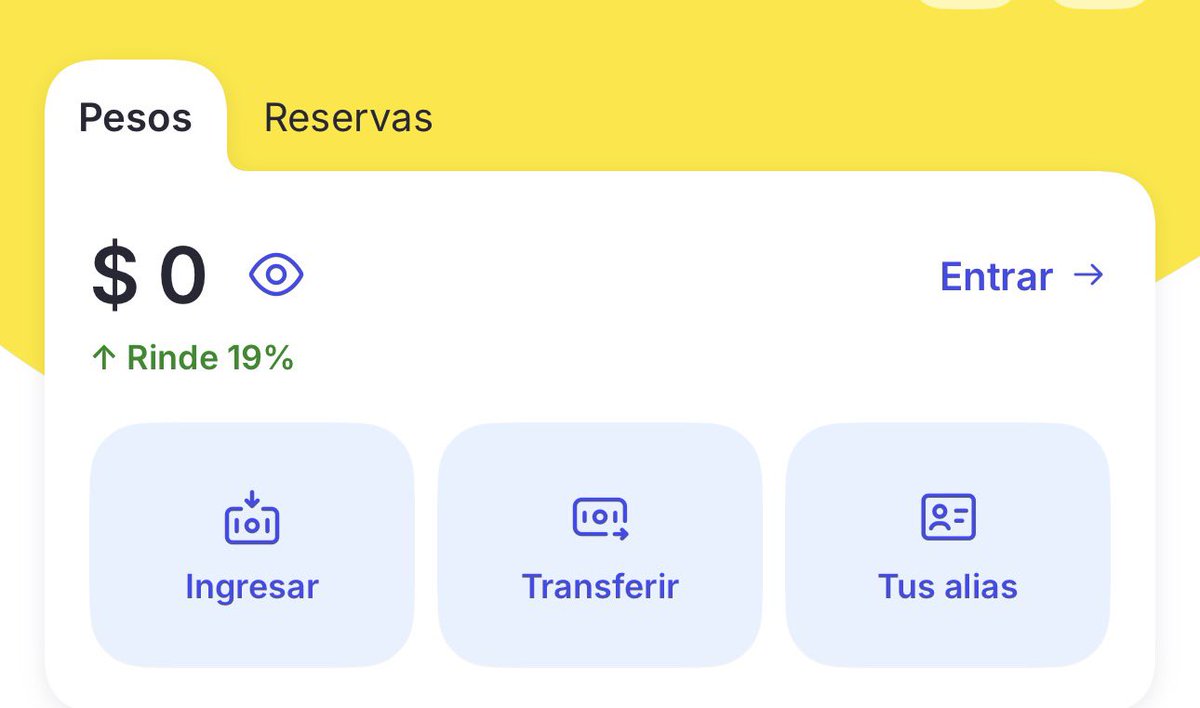Screen dimensions: 1200x708
Task: Click the arrow beside Entrar
Action: pyautogui.click(x=1088, y=275)
